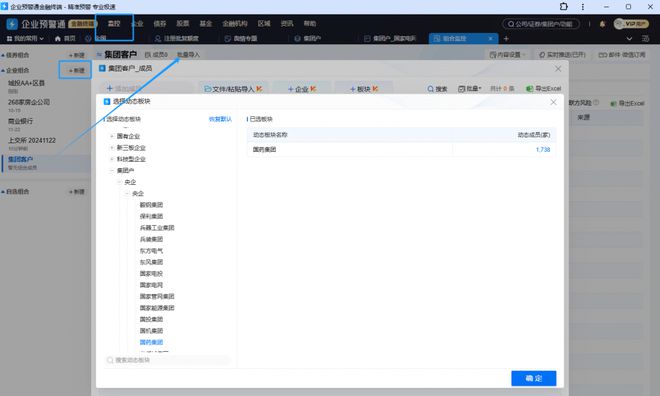The height and width of the screenshot is (396, 660).
Task: Add a new tab with the plus icon
Action: coord(506,38)
